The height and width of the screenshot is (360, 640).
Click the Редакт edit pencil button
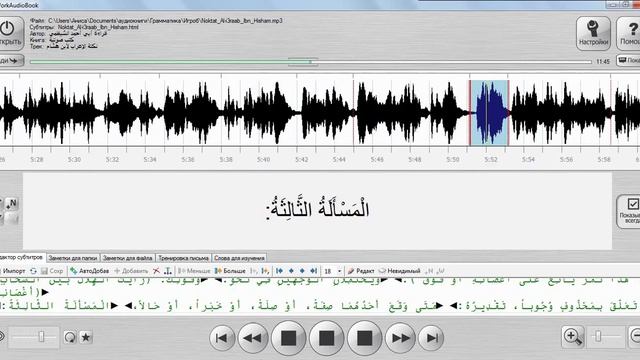click(361, 271)
